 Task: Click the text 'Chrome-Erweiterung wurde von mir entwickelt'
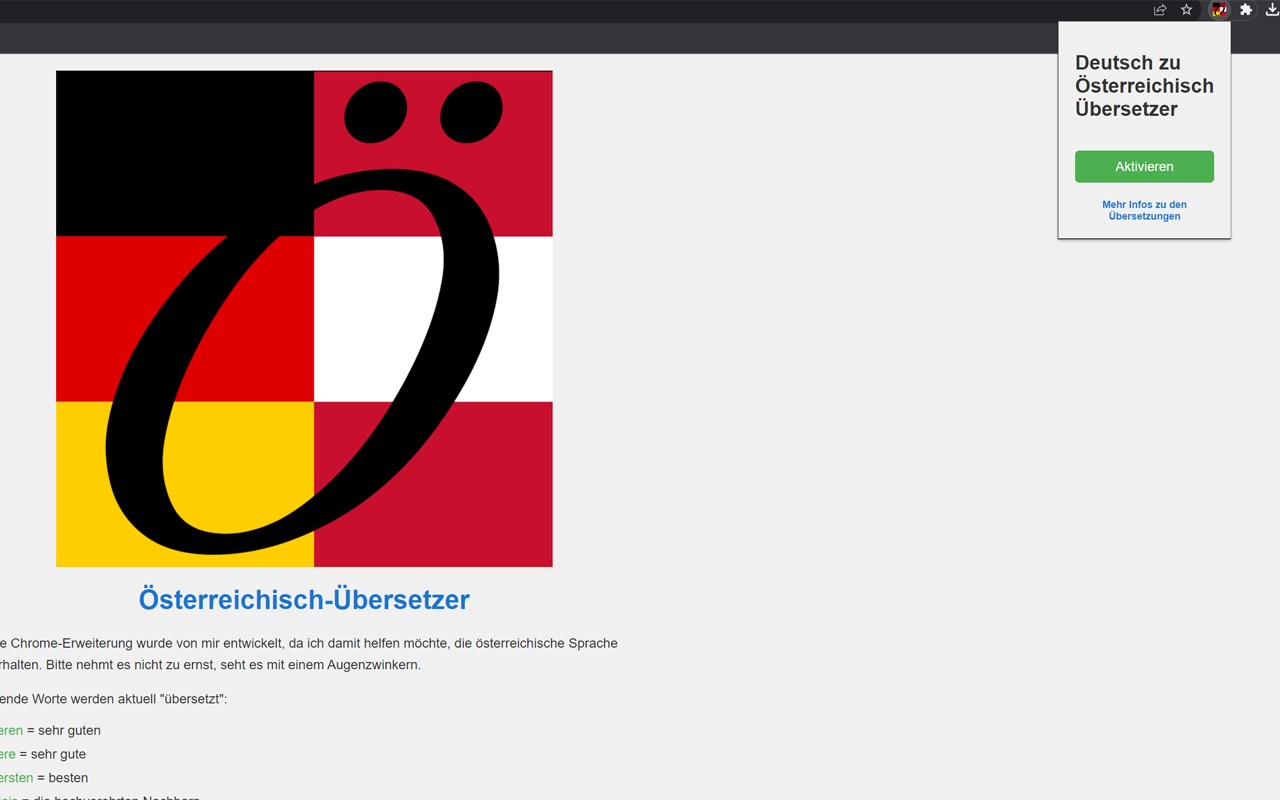[x=147, y=643]
